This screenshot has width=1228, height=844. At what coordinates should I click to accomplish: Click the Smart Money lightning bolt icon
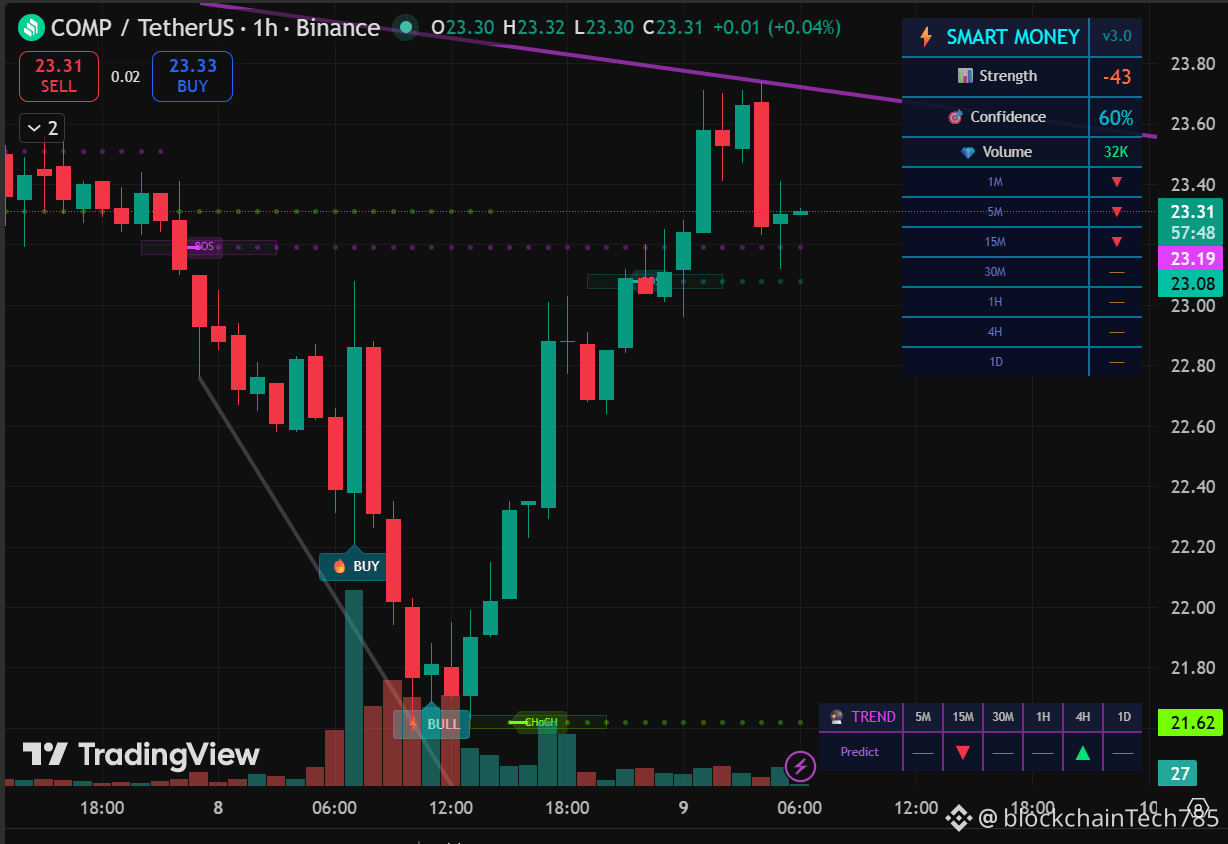point(926,37)
